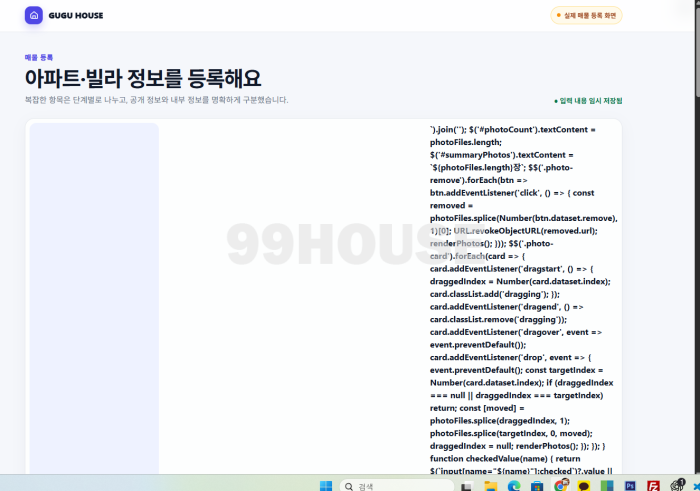This screenshot has height=491, width=700.
Task: Click the code line starting photoFiles.length;
Action: coord(466,142)
